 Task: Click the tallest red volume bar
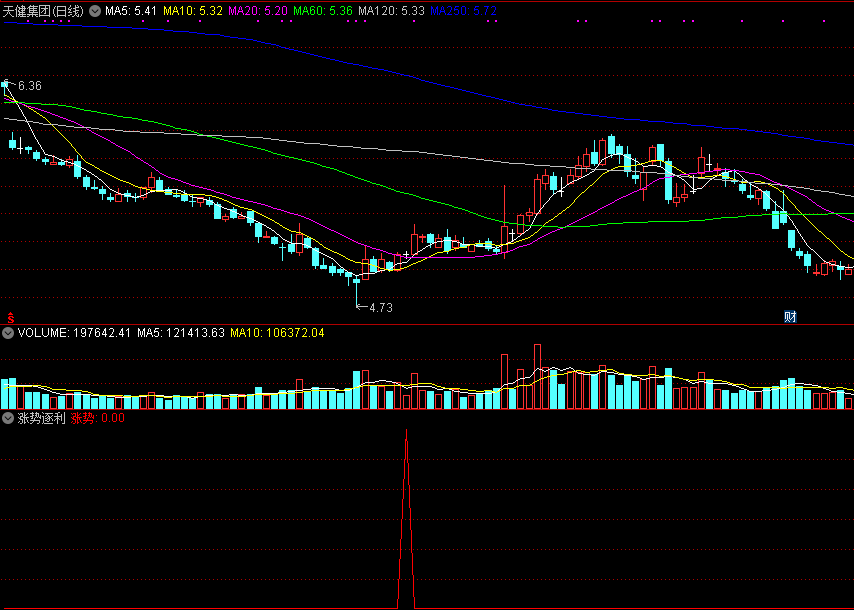click(538, 376)
